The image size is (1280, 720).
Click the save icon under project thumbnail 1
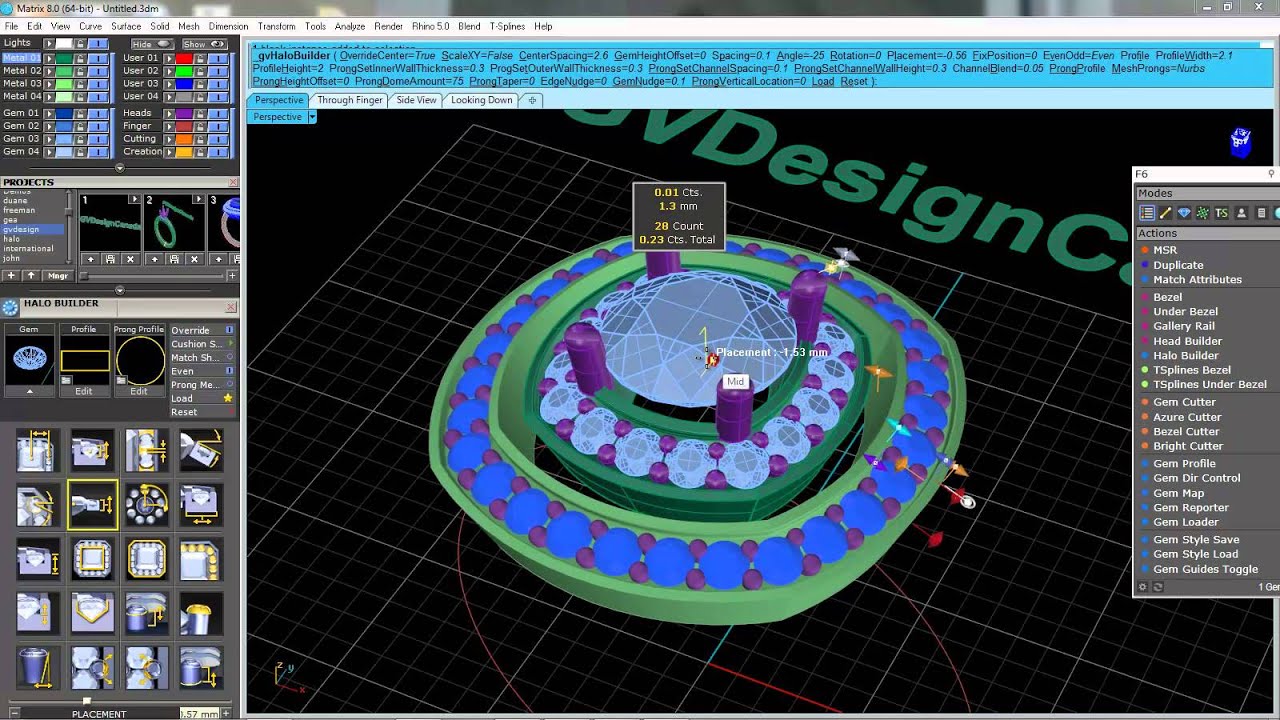[110, 259]
